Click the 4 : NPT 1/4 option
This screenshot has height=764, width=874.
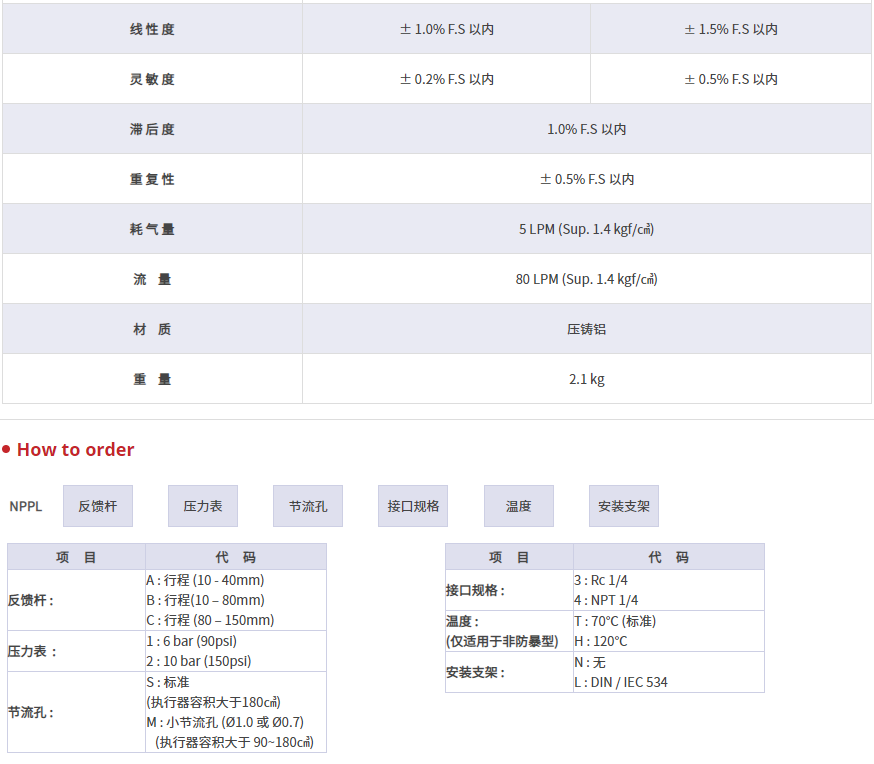[x=606, y=600]
